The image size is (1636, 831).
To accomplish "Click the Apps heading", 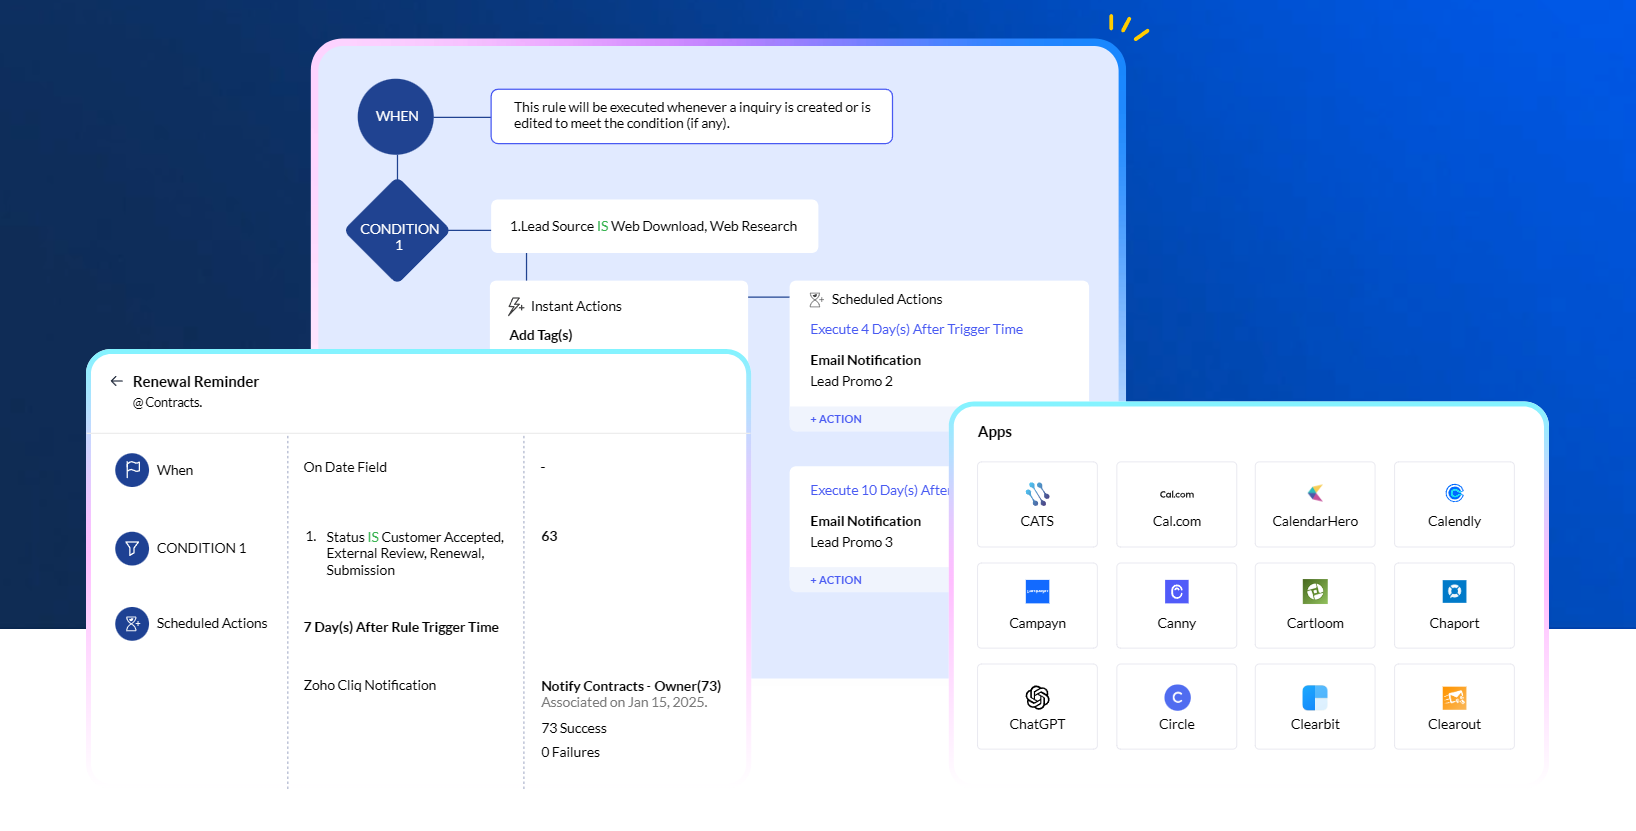I will [995, 432].
